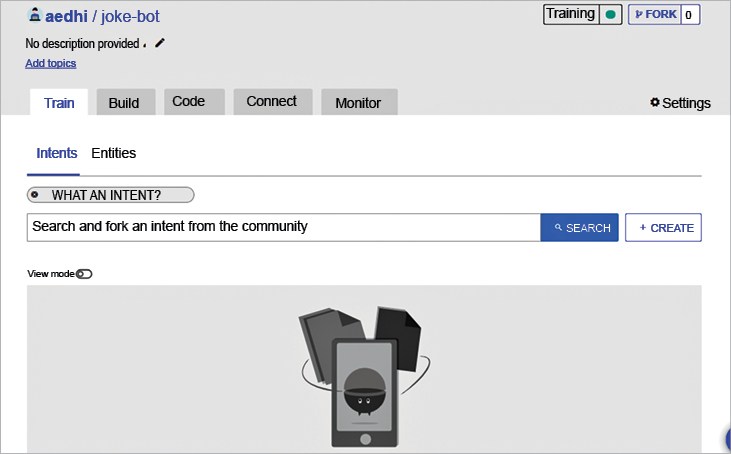Viewport: 731px width, 454px height.
Task: Select the Train tab
Action: [59, 103]
